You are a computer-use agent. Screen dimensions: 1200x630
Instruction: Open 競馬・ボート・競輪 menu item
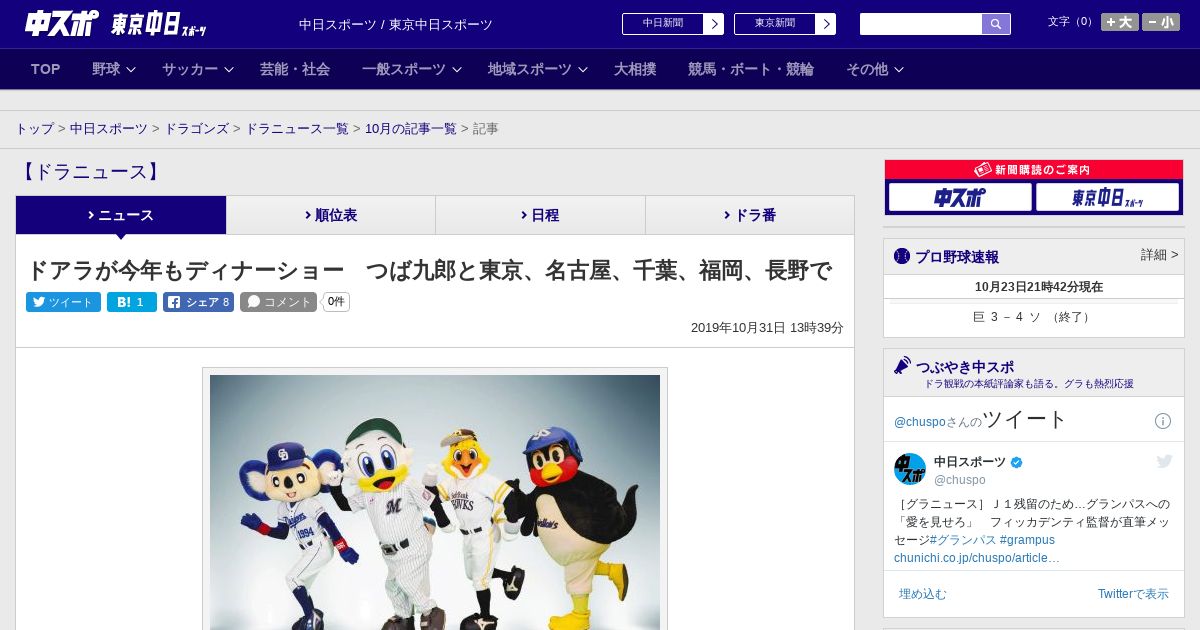click(751, 69)
